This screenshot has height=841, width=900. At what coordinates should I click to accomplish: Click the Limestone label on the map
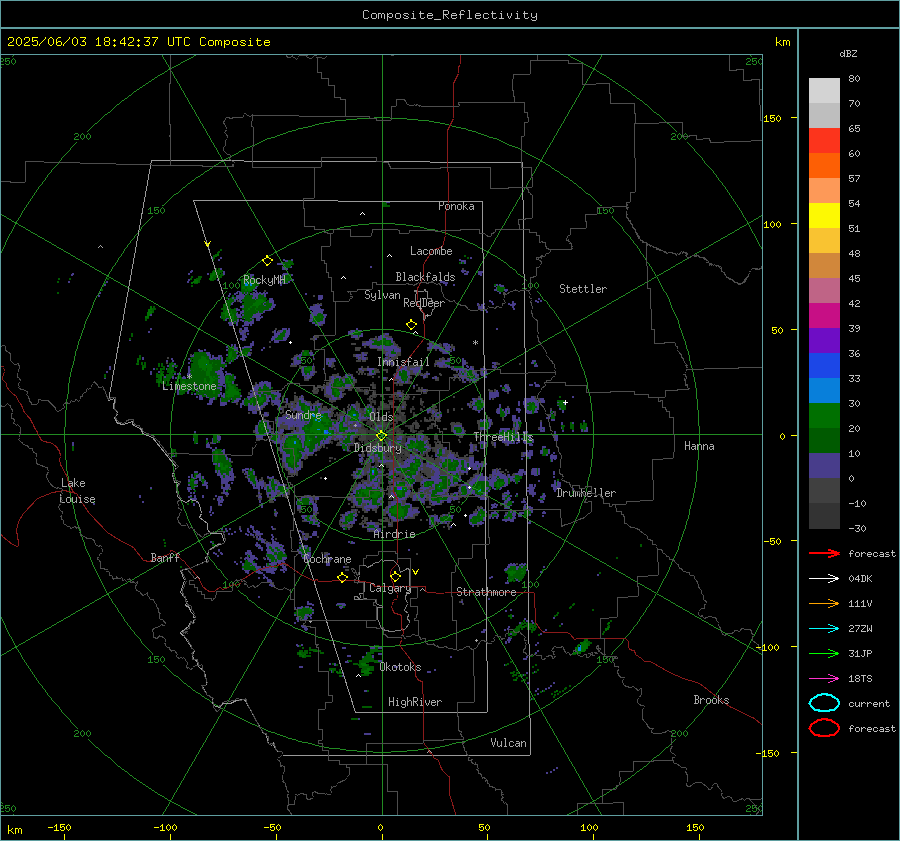pos(189,386)
